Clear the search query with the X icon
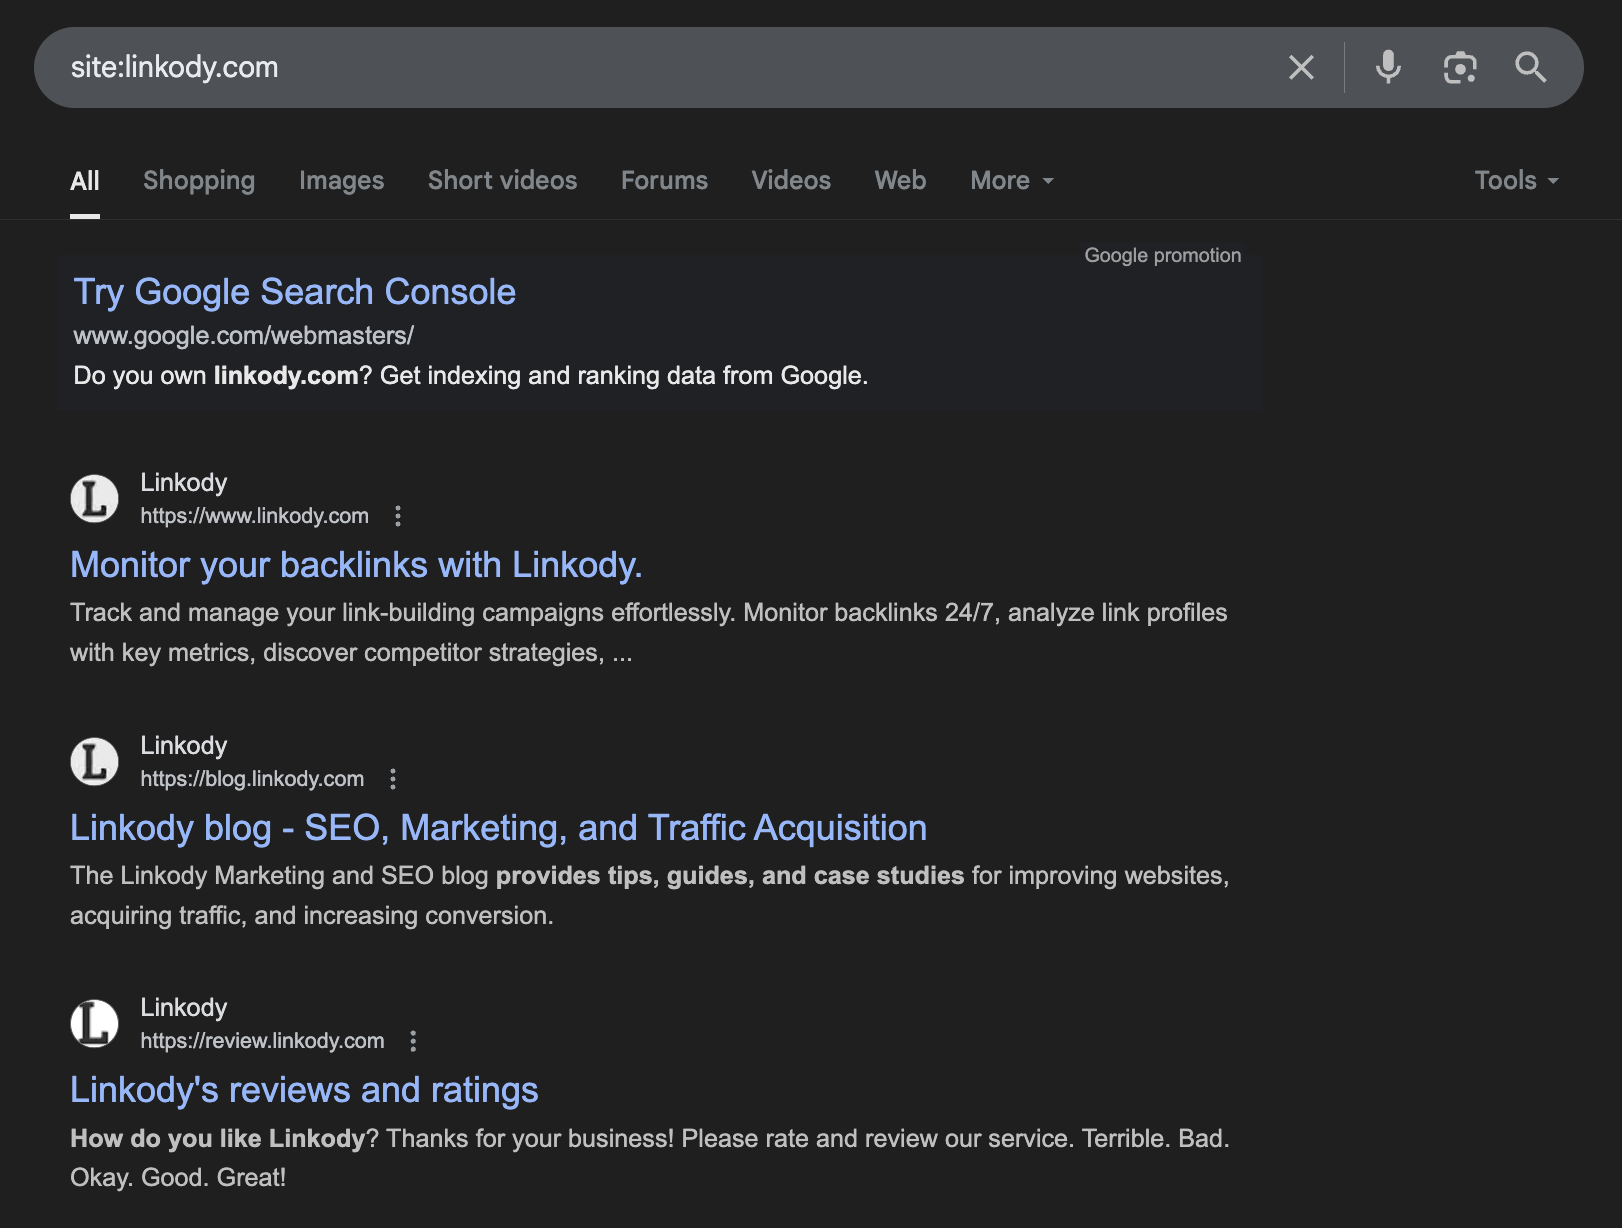 (x=1301, y=67)
